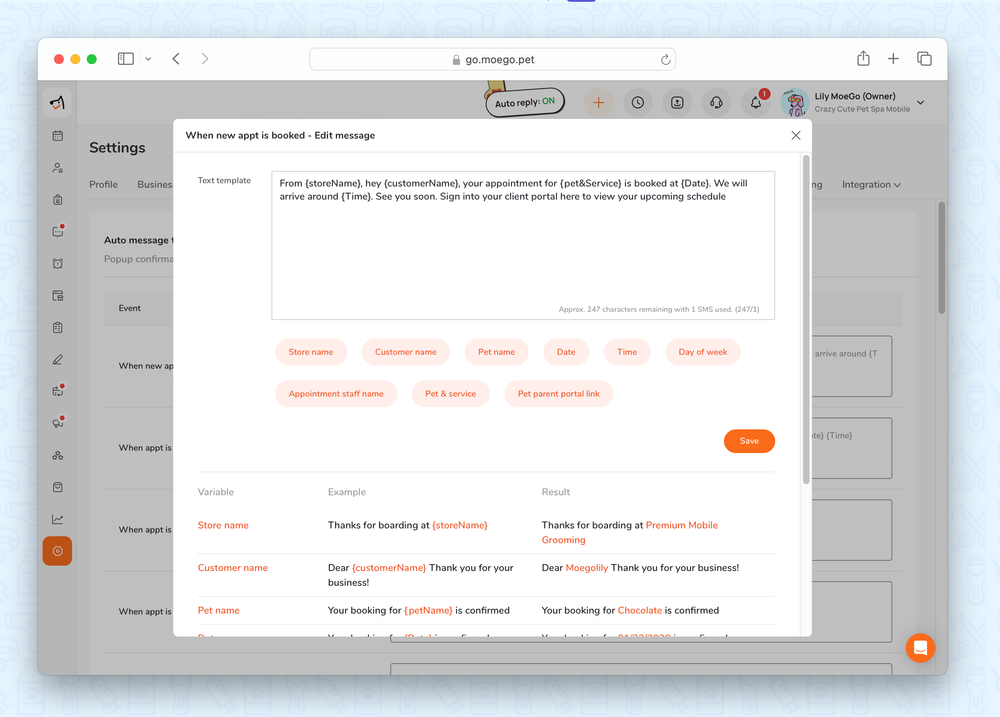Insert the Pet parent portal link variable

pos(561,393)
